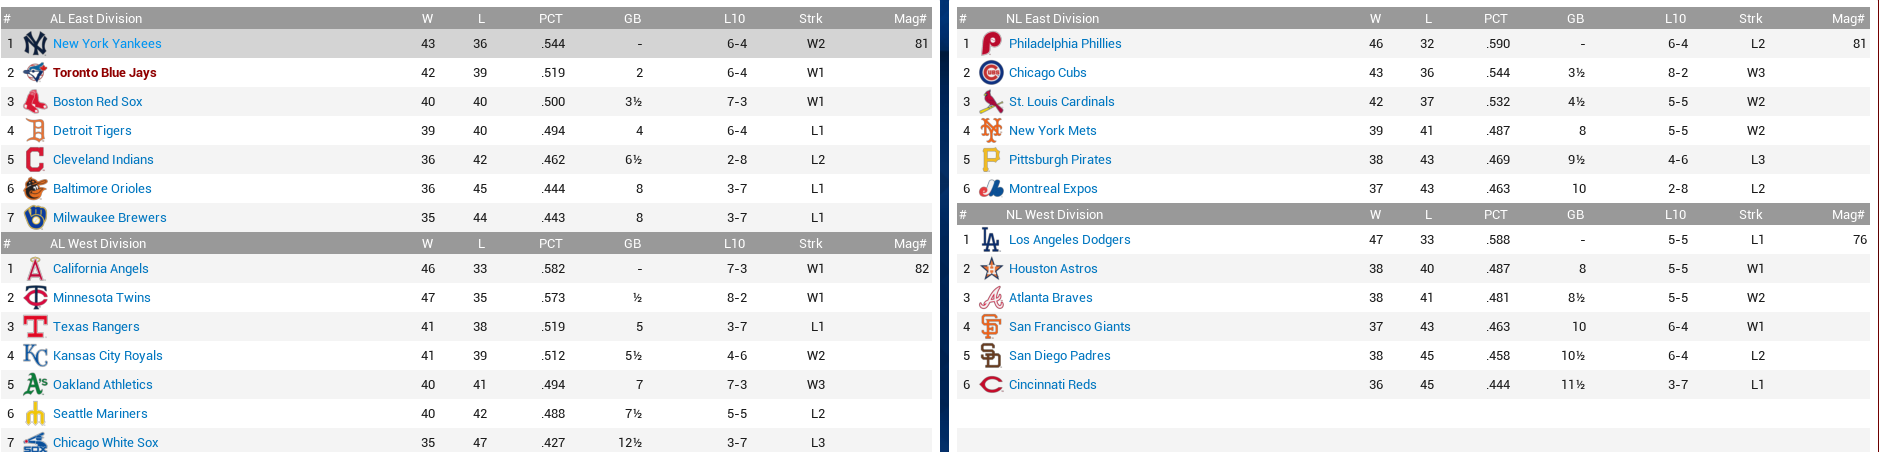Click the Cincinnati Reds team name
1879x452 pixels.
click(x=1052, y=385)
